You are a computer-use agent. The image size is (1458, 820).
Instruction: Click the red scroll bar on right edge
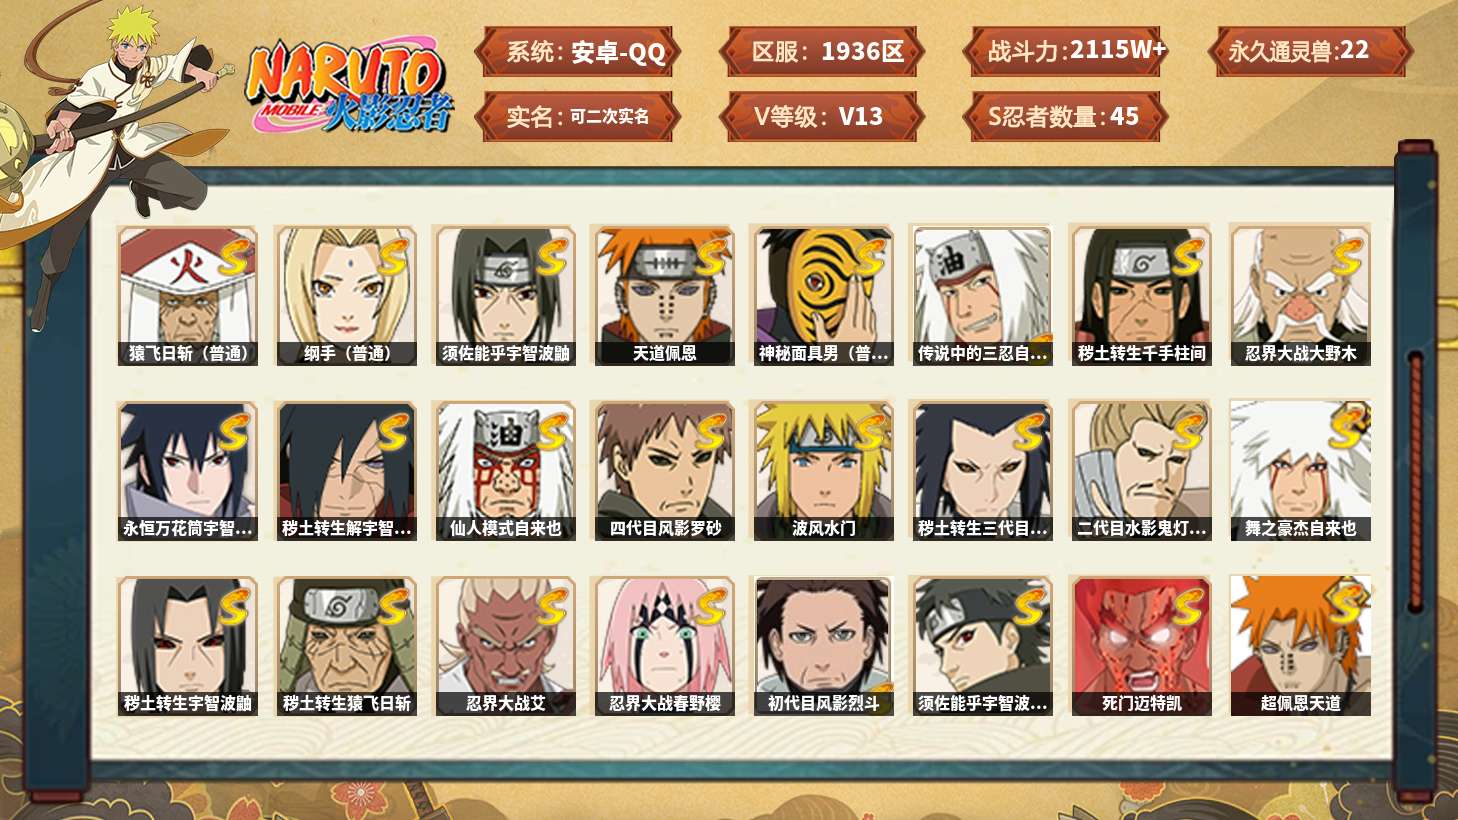click(x=1415, y=480)
